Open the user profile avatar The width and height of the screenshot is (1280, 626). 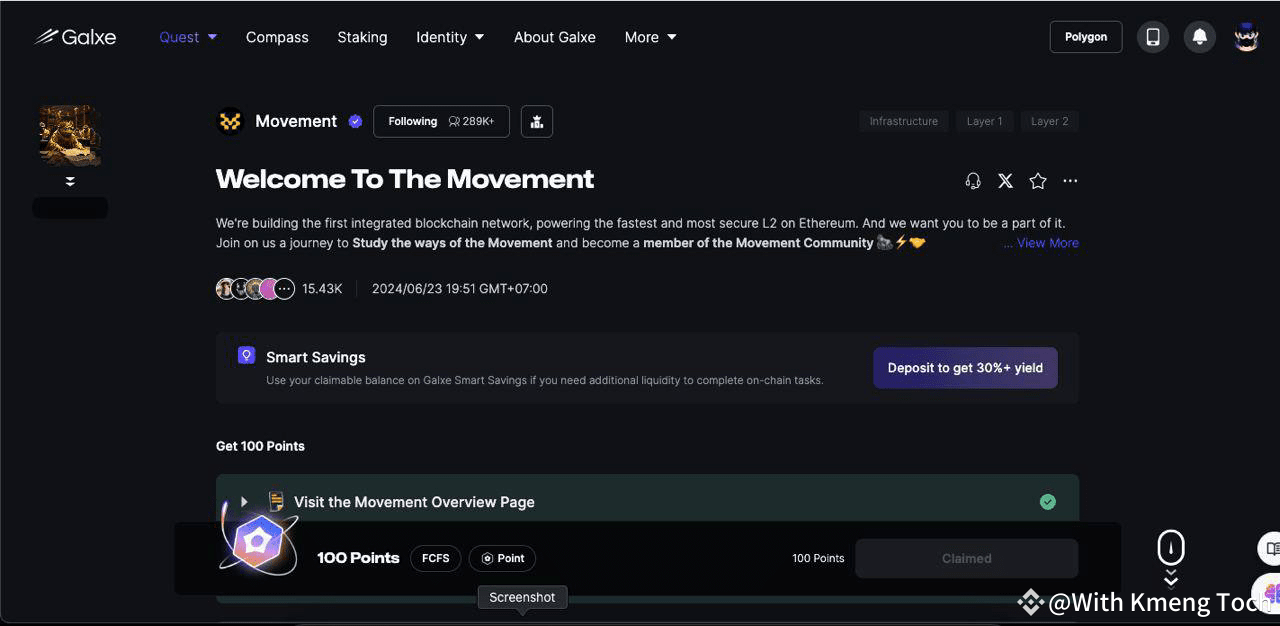tap(1246, 37)
